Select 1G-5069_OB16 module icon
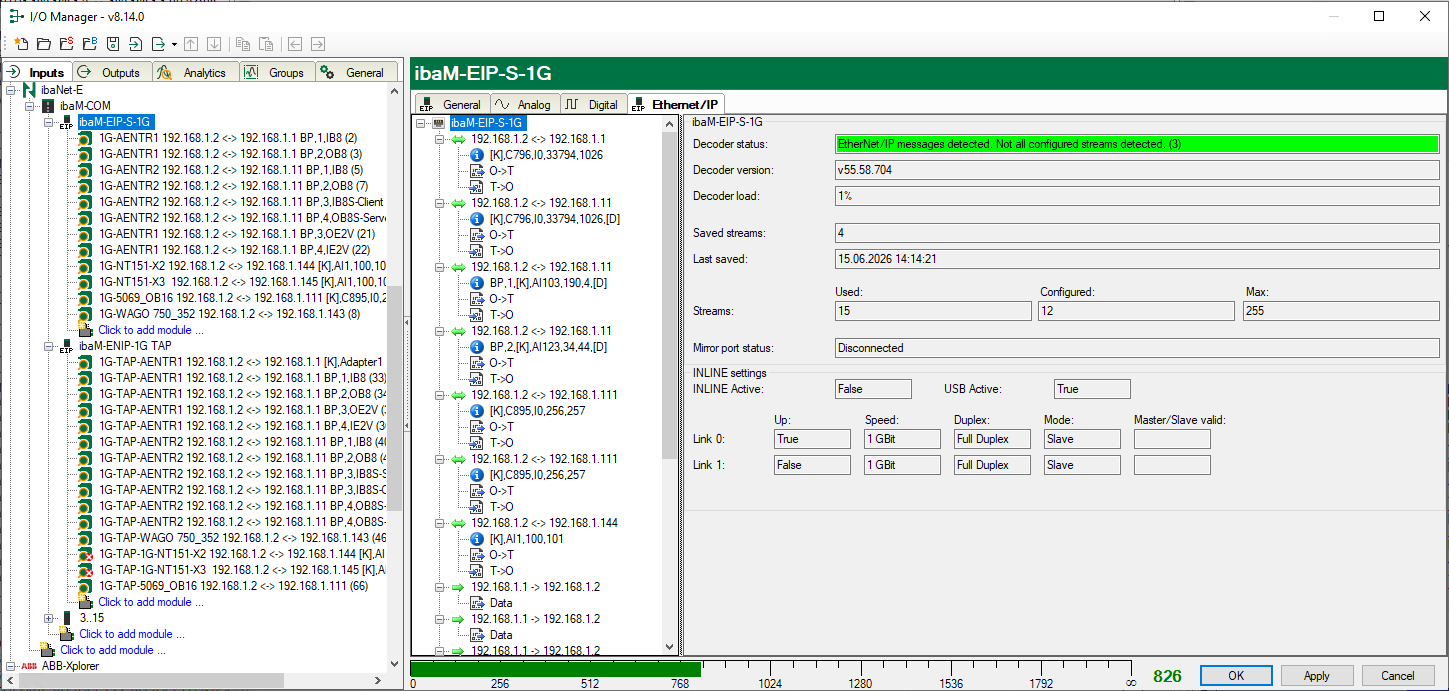 tap(86, 298)
